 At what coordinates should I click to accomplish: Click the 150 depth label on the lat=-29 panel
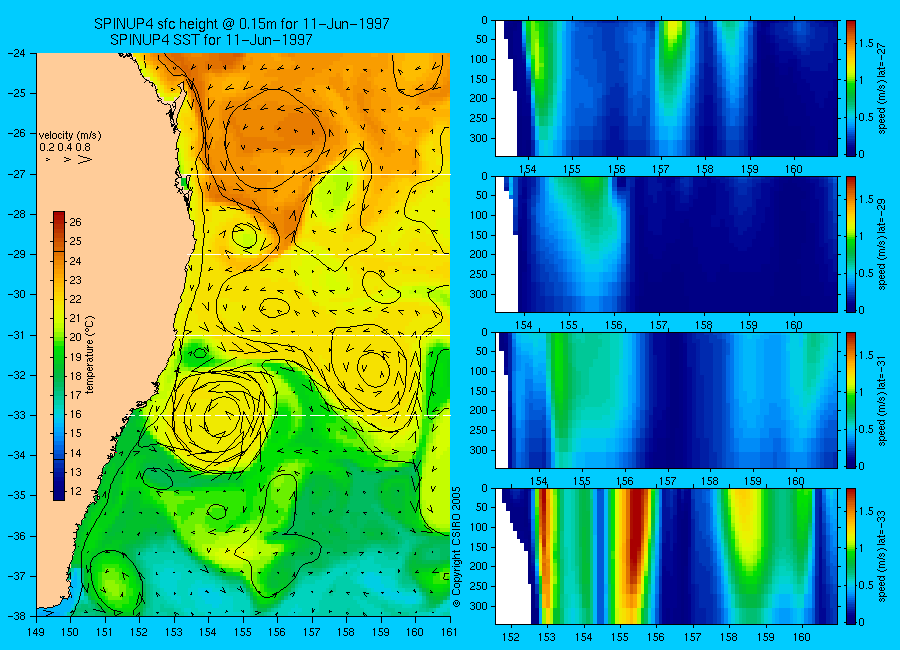pos(479,235)
